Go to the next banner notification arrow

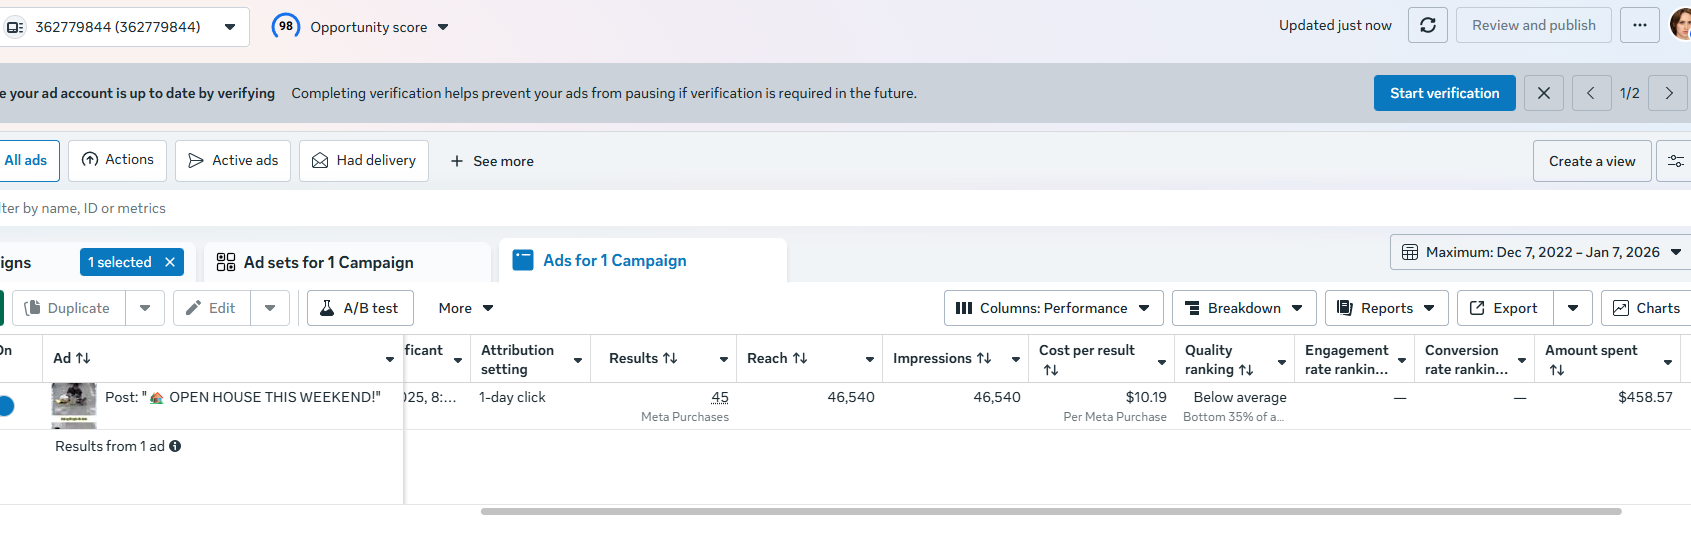coord(1669,93)
